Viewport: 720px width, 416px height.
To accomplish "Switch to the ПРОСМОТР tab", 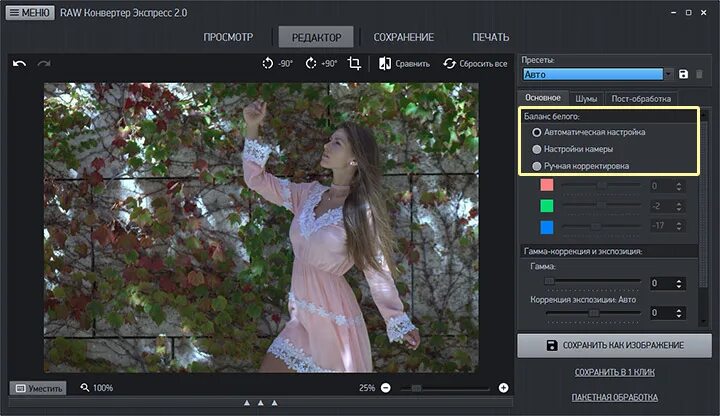I will [x=228, y=37].
